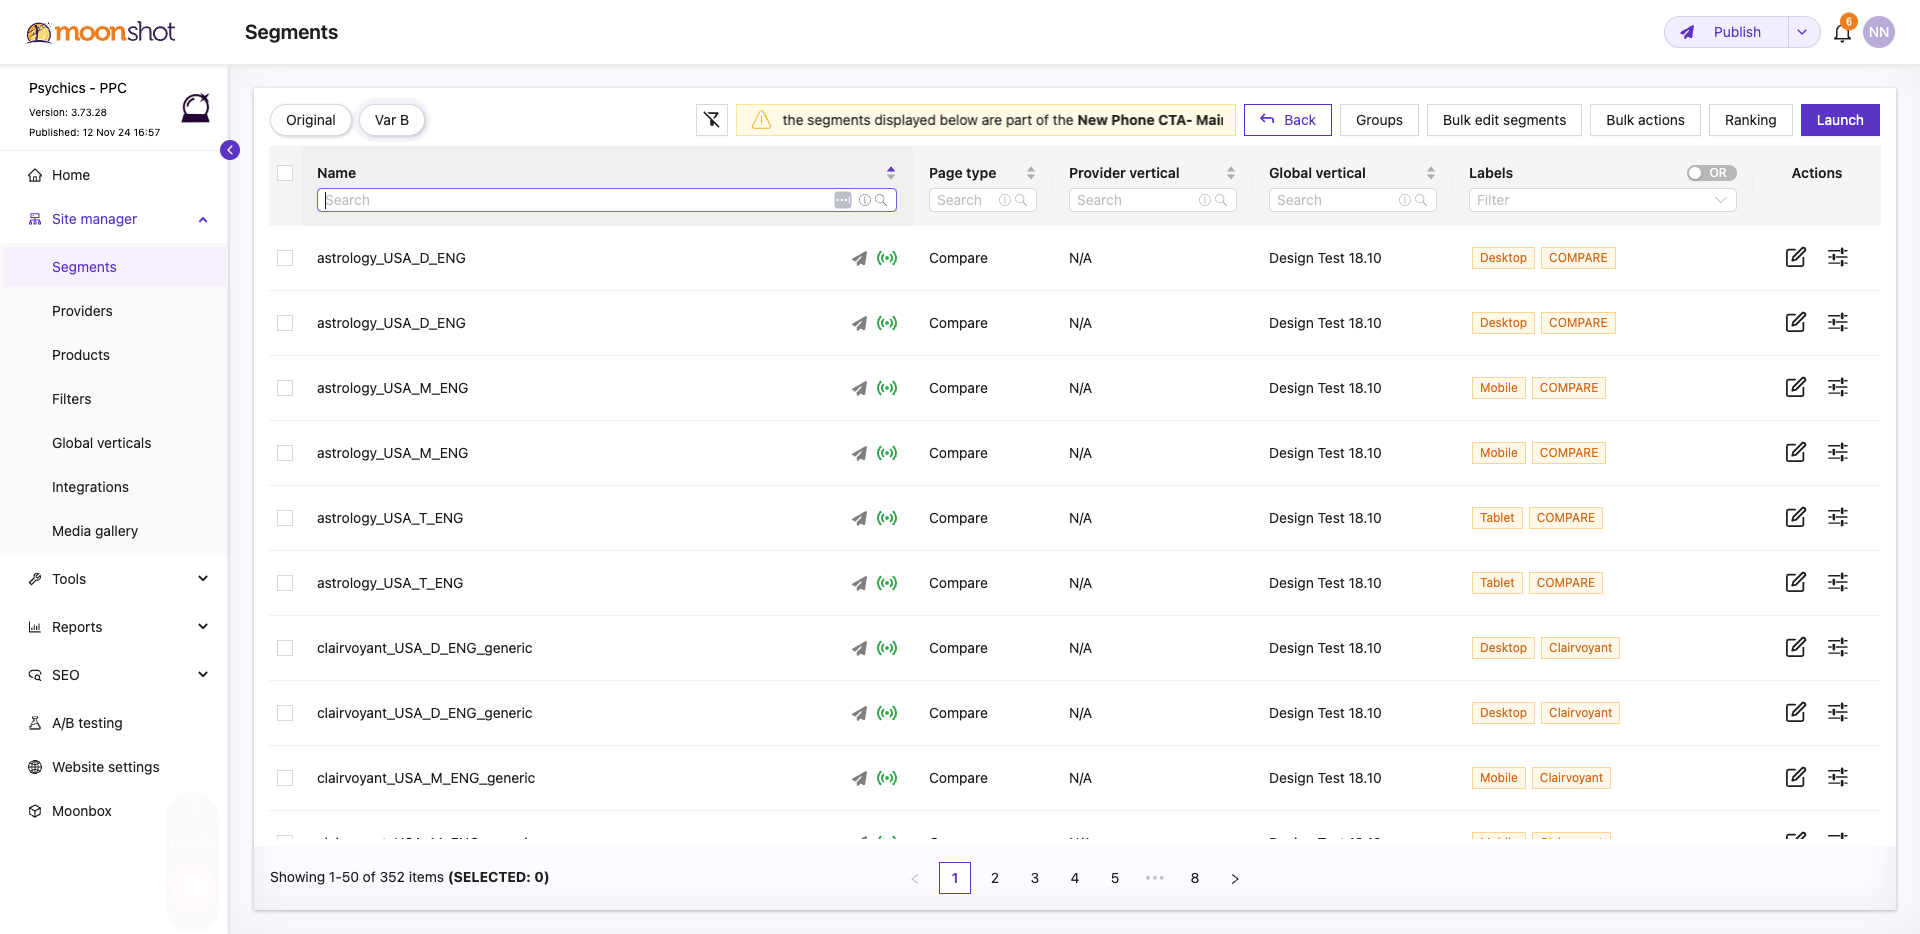Image resolution: width=1920 pixels, height=934 pixels.
Task: Open settings sliders icon for first astrology_USA_M_ENG row
Action: [x=1838, y=387]
